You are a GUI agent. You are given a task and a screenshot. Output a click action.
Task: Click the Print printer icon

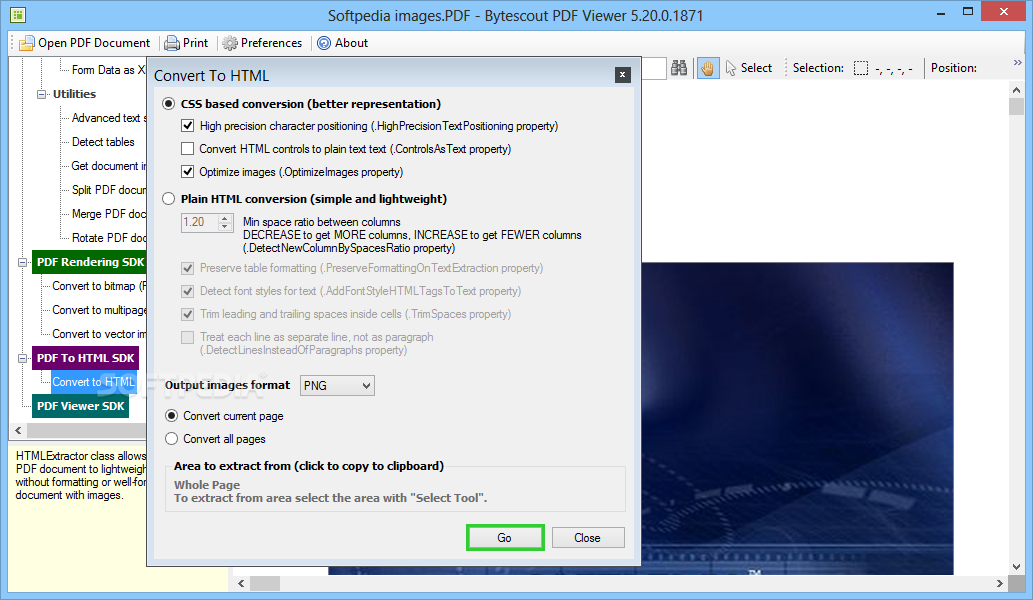172,43
